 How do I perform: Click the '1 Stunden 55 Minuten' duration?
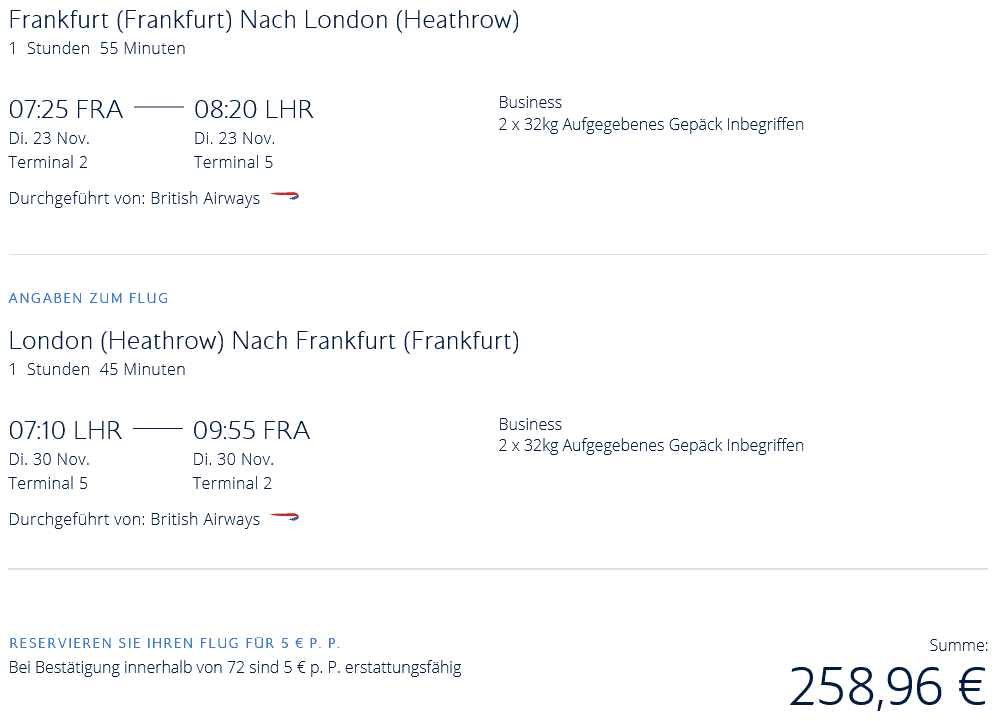97,48
